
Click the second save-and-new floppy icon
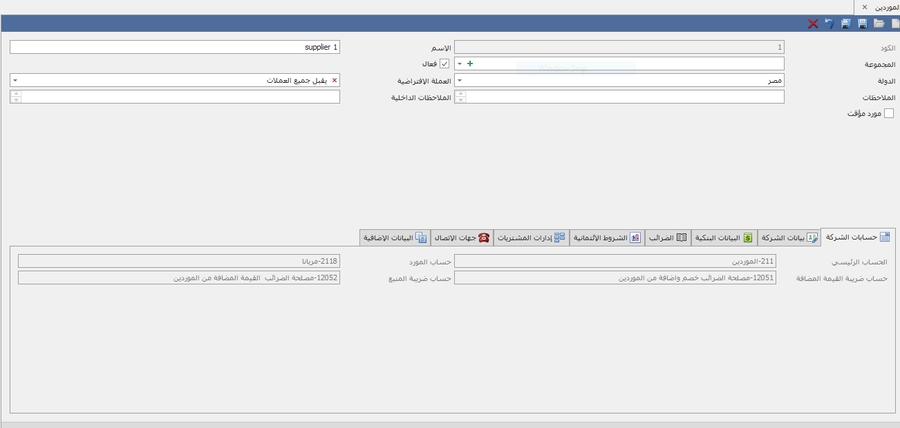[845, 23]
